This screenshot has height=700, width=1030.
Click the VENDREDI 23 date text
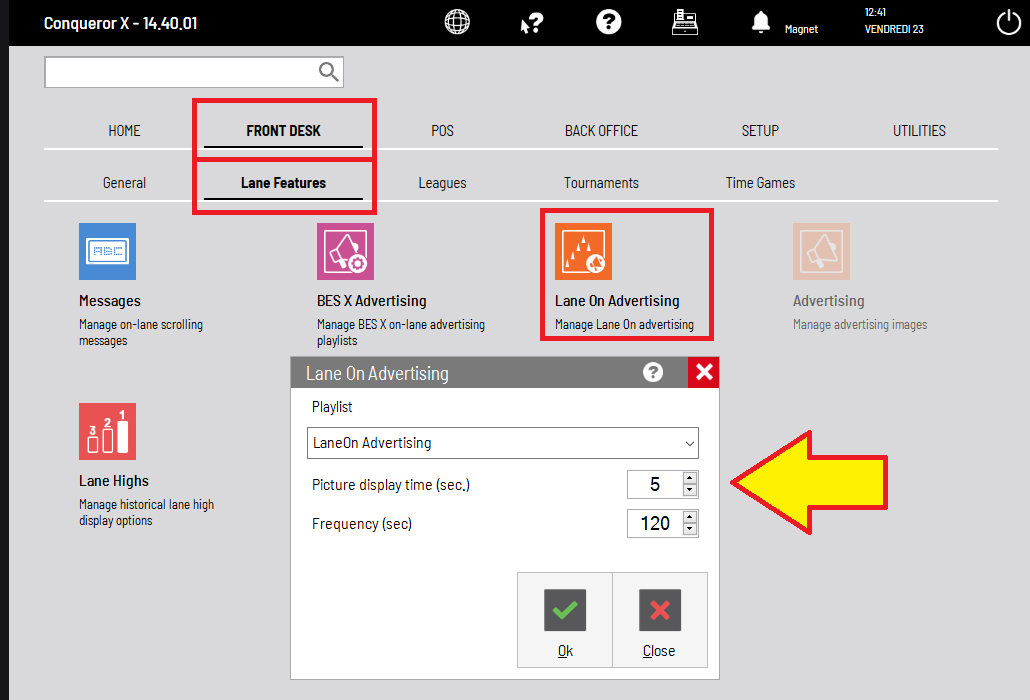pos(894,29)
